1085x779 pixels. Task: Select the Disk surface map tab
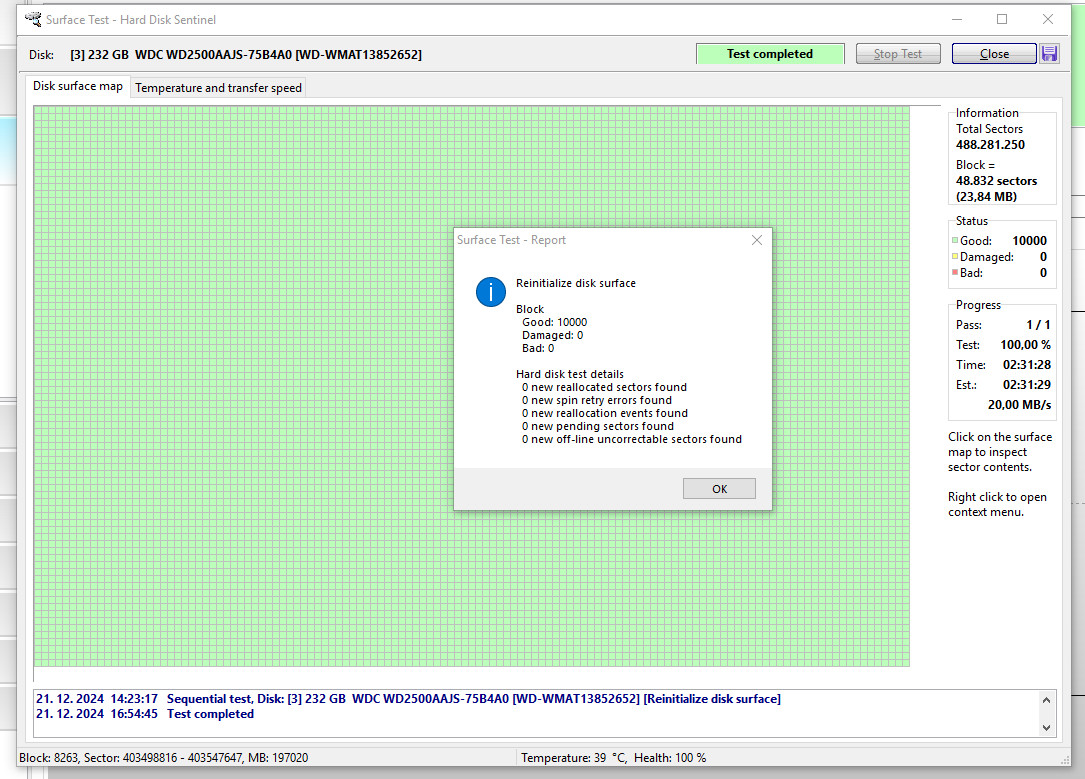(x=78, y=87)
